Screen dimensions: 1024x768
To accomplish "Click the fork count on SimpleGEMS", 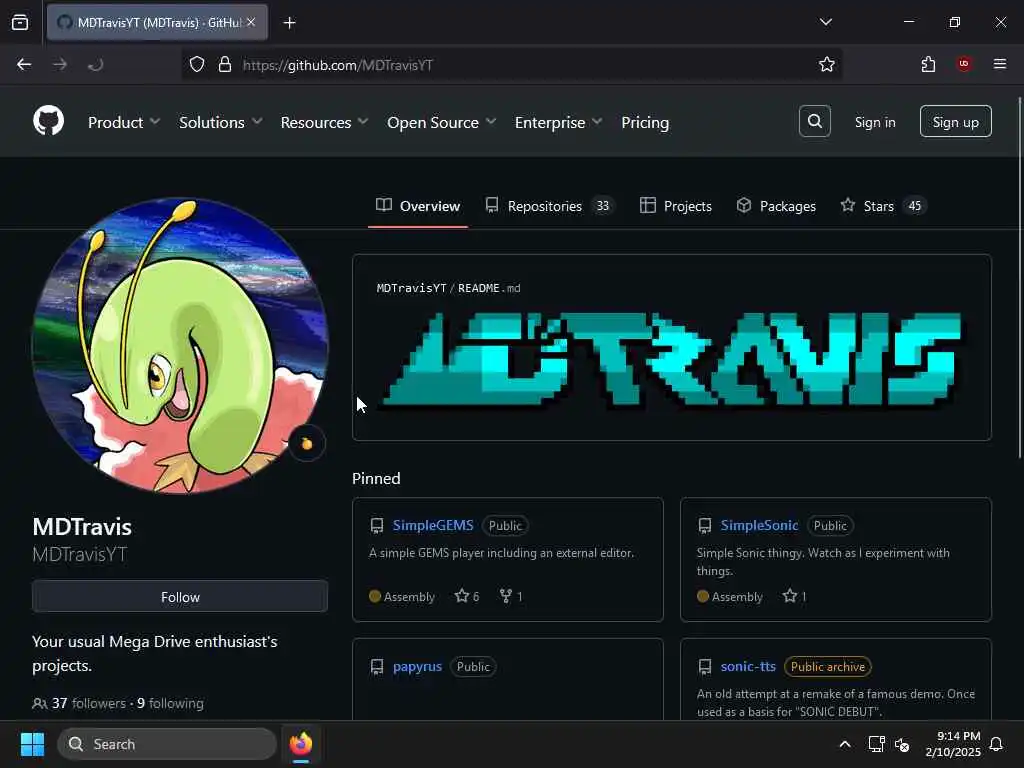I will 511,596.
